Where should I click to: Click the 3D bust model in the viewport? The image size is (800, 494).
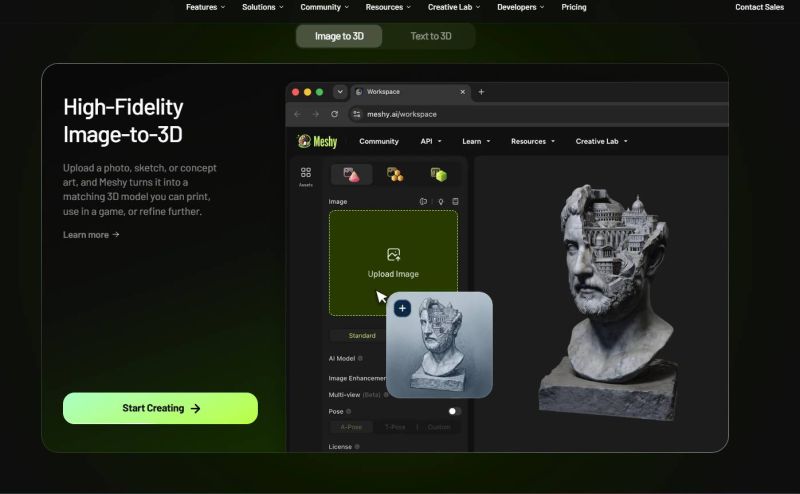click(608, 303)
